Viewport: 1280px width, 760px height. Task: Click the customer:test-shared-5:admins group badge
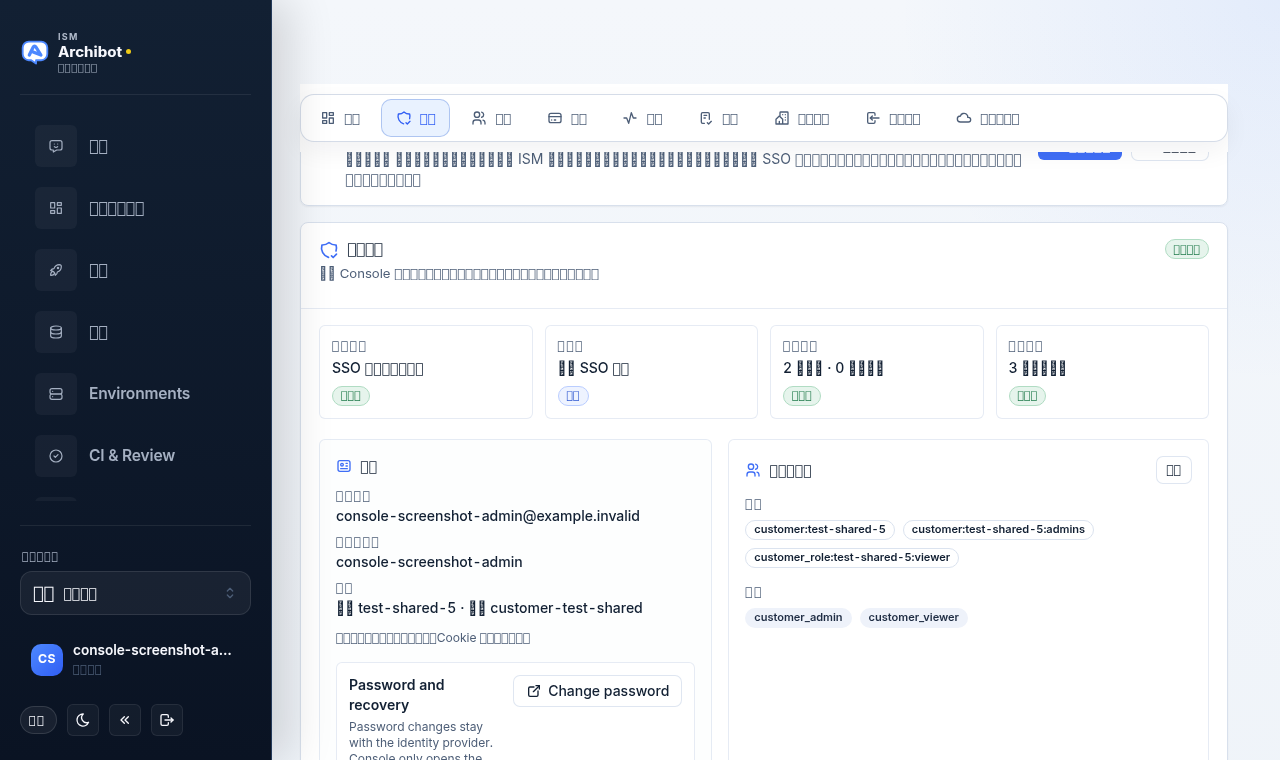(x=998, y=529)
